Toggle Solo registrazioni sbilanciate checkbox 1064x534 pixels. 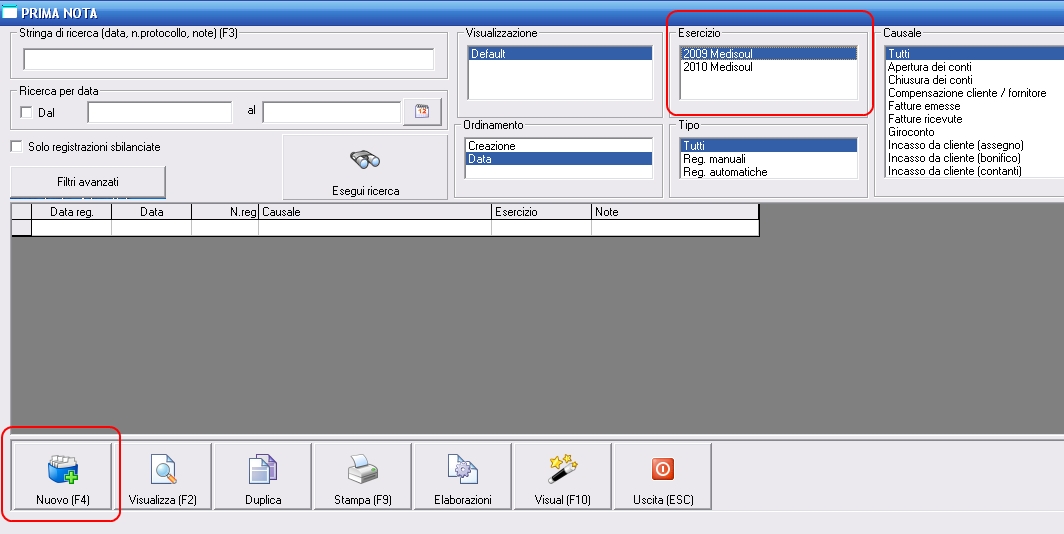(16, 147)
